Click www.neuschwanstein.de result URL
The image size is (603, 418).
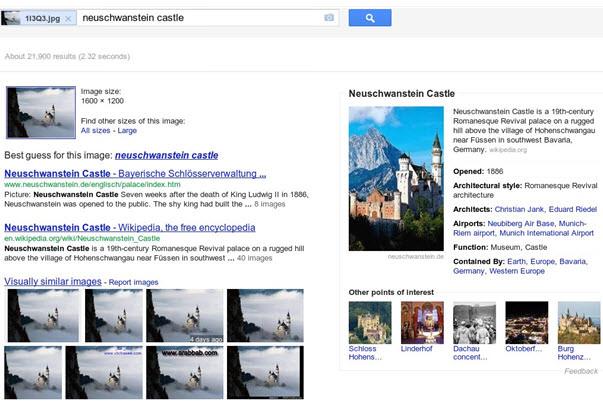(92, 184)
